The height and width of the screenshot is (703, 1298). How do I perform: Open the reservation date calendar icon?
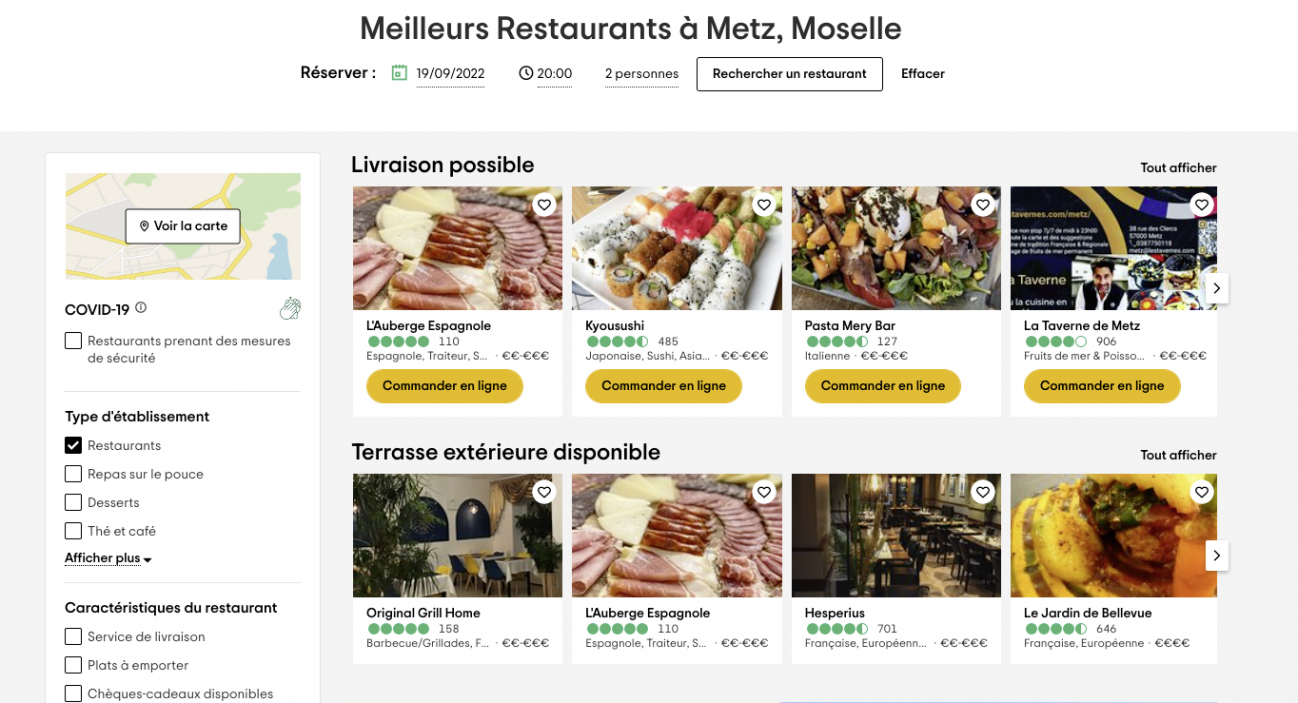[x=399, y=73]
